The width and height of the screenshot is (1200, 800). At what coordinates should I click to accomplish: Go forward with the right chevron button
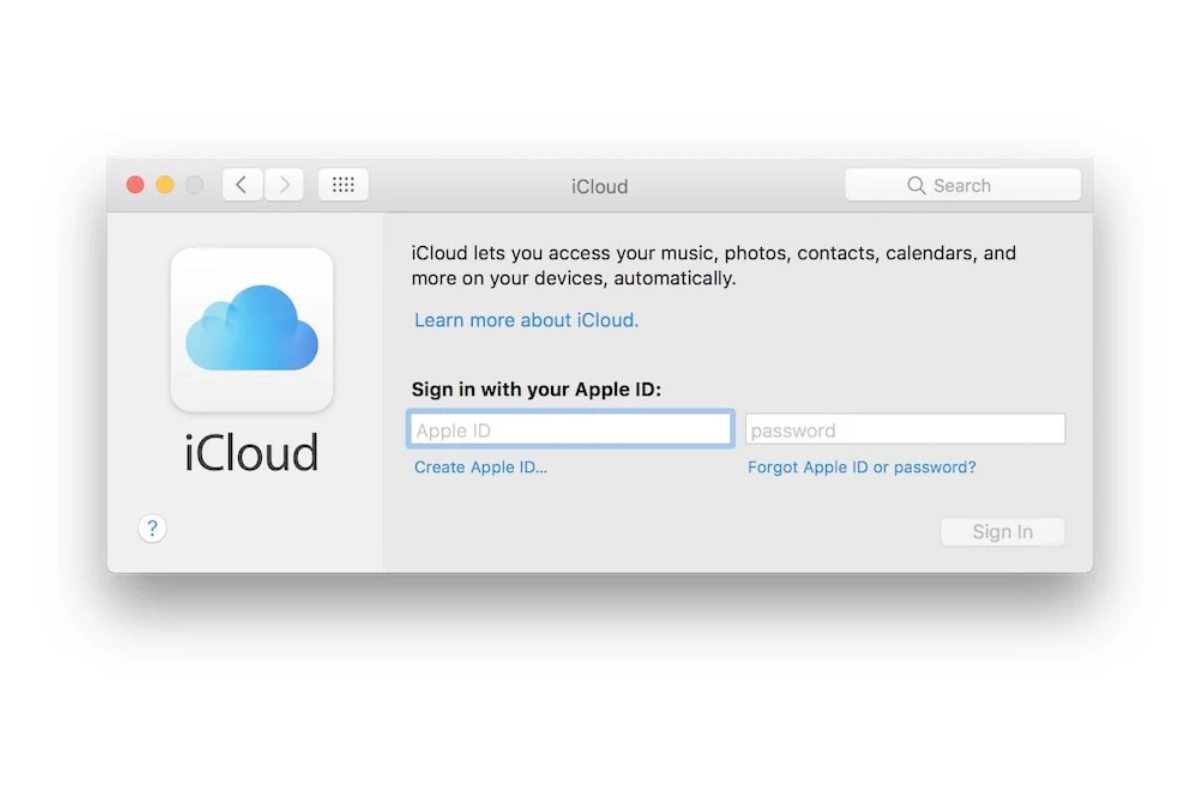(x=285, y=185)
